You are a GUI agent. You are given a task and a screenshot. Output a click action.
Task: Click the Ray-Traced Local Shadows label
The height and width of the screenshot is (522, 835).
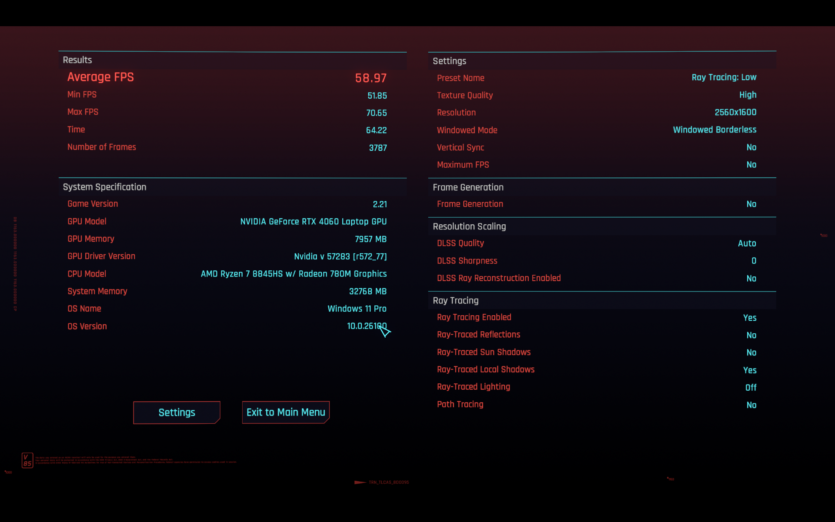pyautogui.click(x=486, y=370)
